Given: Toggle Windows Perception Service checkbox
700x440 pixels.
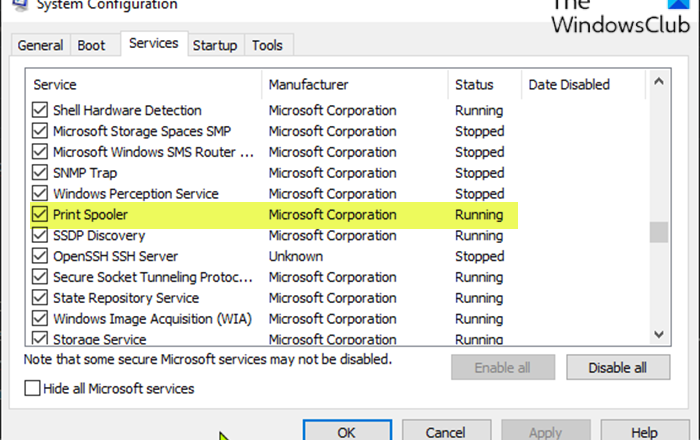Looking at the screenshot, I should click(40, 194).
